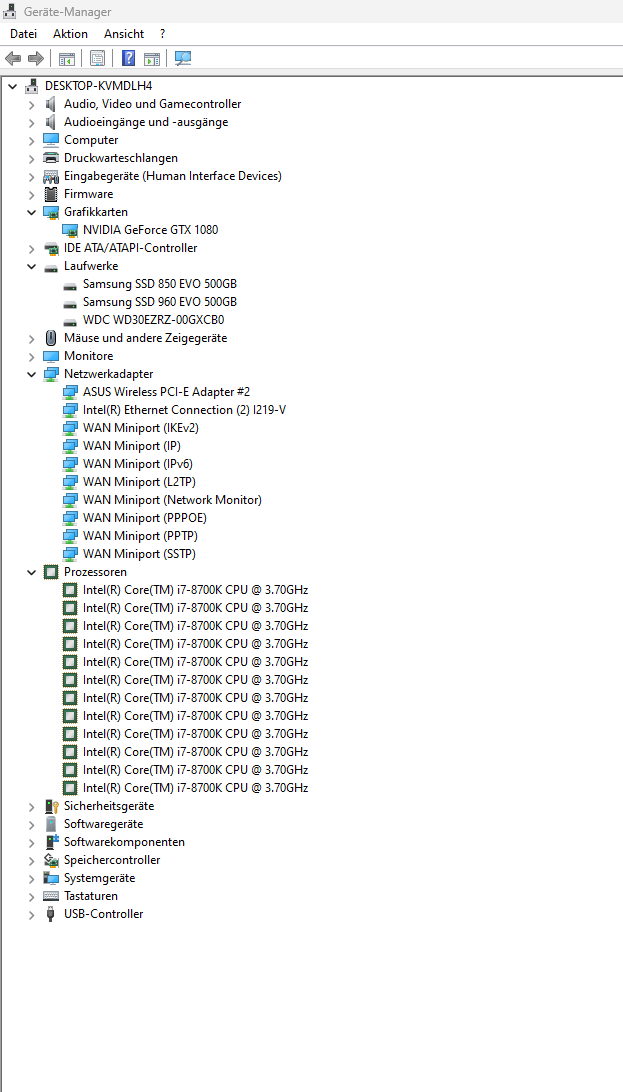Click the Forward arrow in the toolbar
Image resolution: width=623 pixels, height=1092 pixels.
coord(36,58)
